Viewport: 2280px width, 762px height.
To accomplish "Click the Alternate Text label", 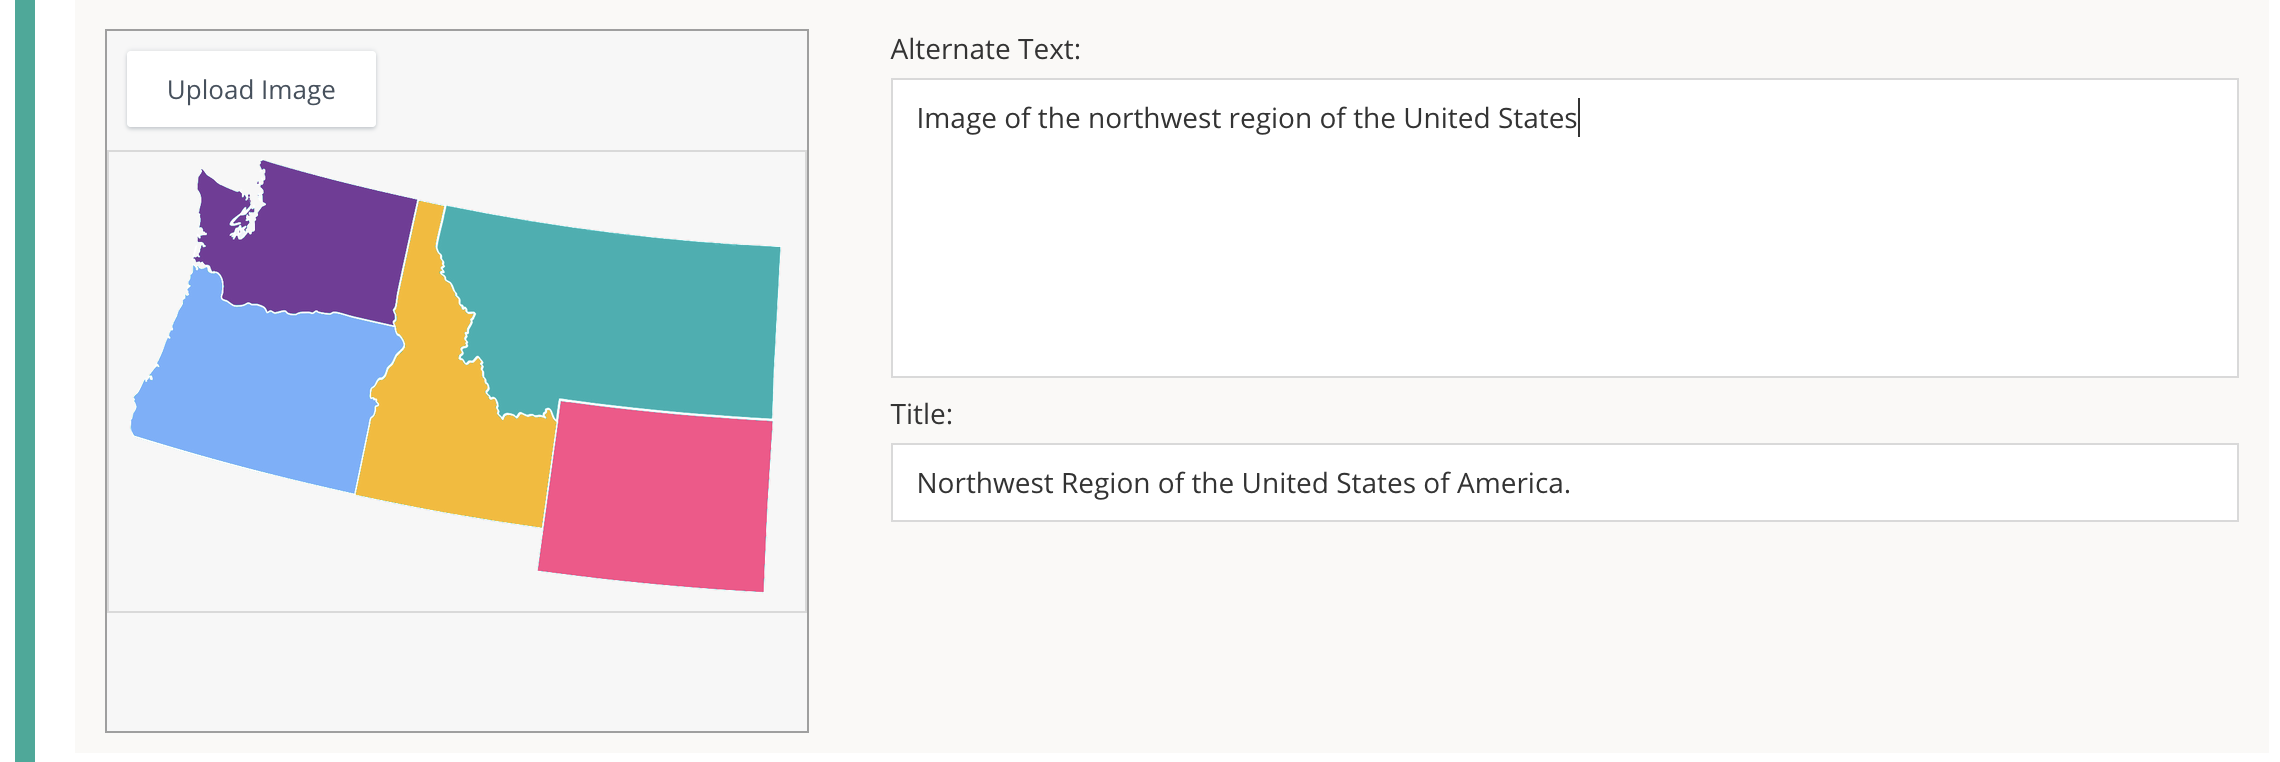I will click(984, 47).
